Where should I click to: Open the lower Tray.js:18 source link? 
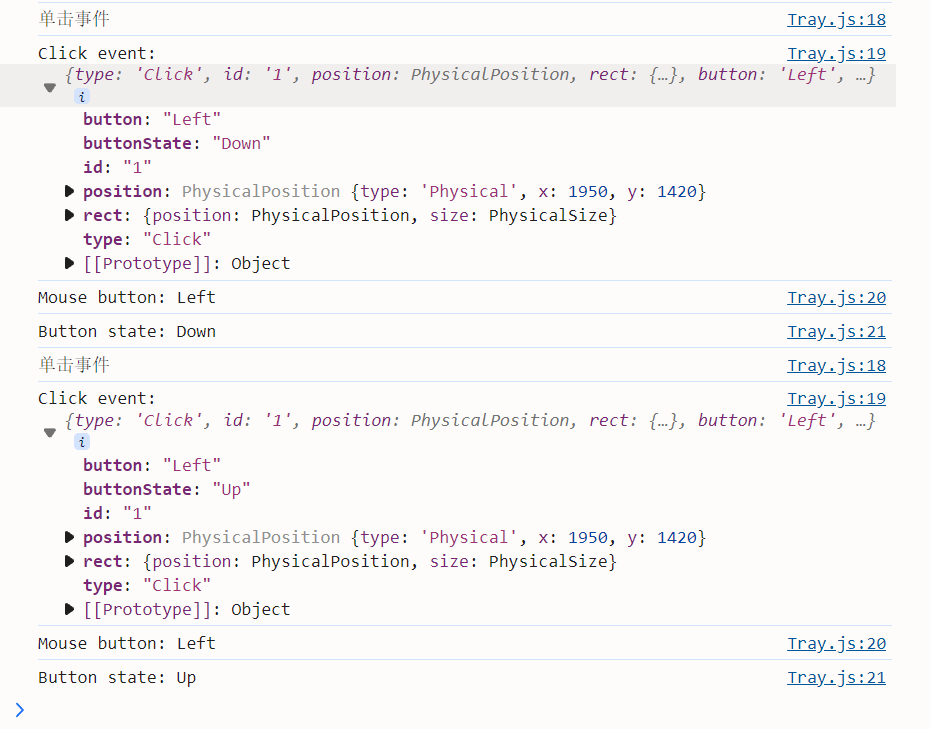point(836,366)
